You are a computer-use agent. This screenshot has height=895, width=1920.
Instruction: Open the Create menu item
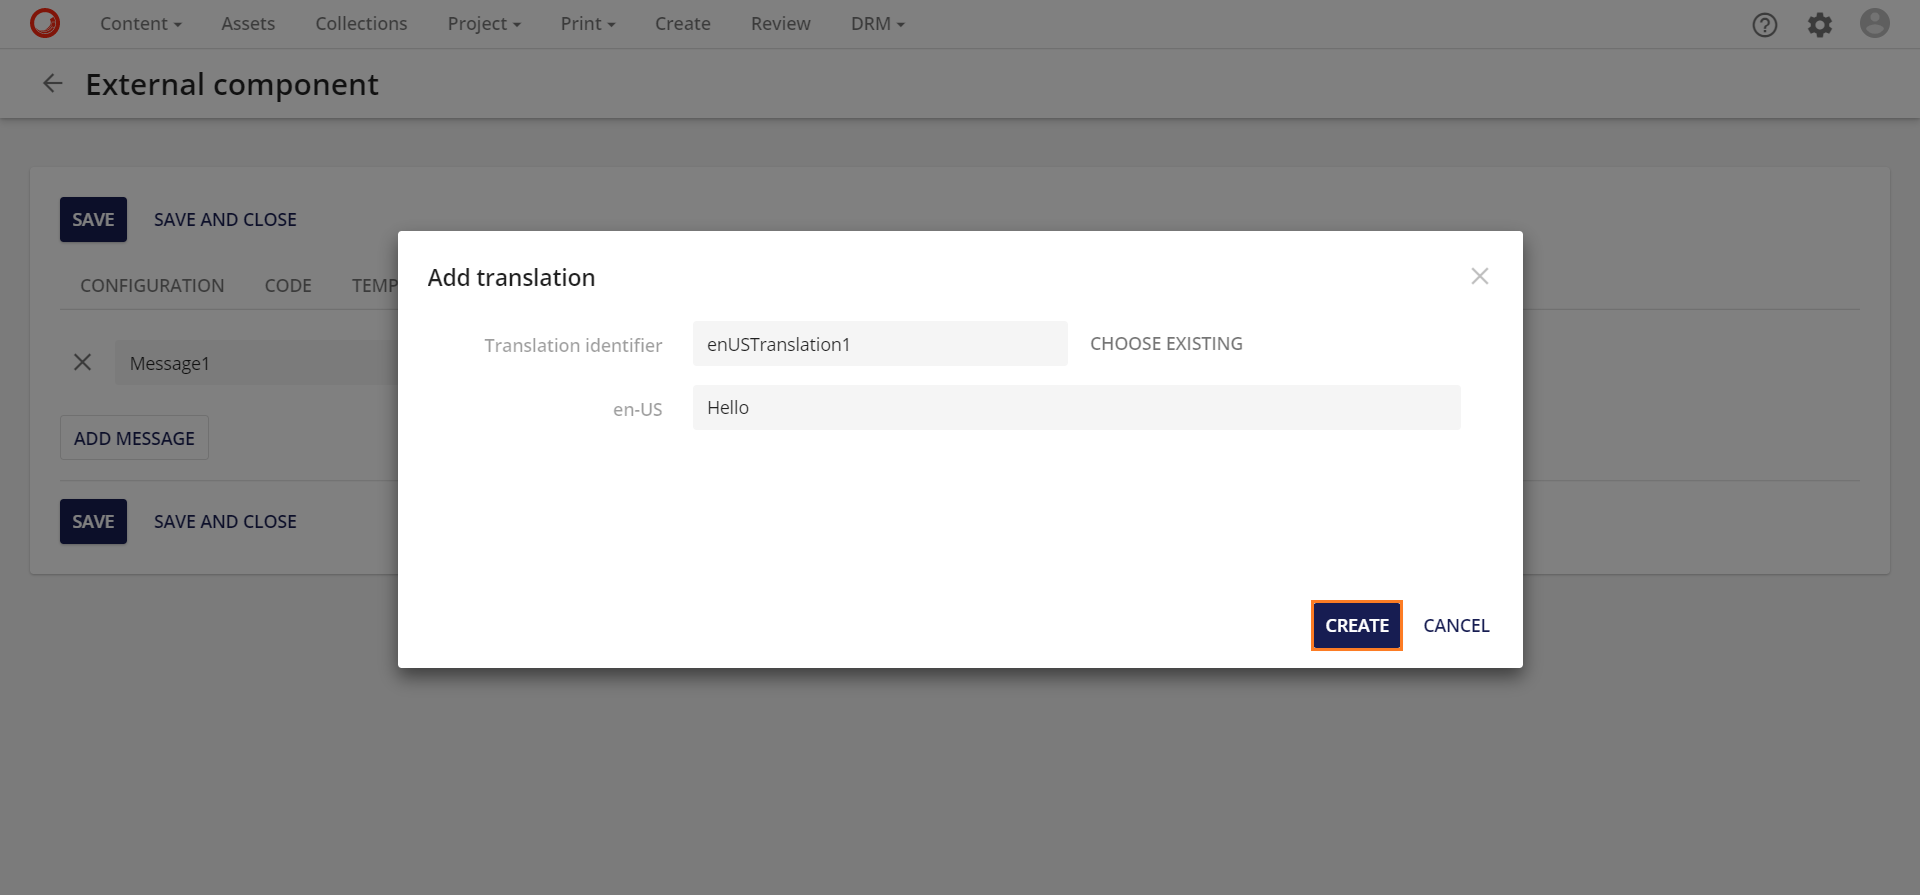[683, 24]
